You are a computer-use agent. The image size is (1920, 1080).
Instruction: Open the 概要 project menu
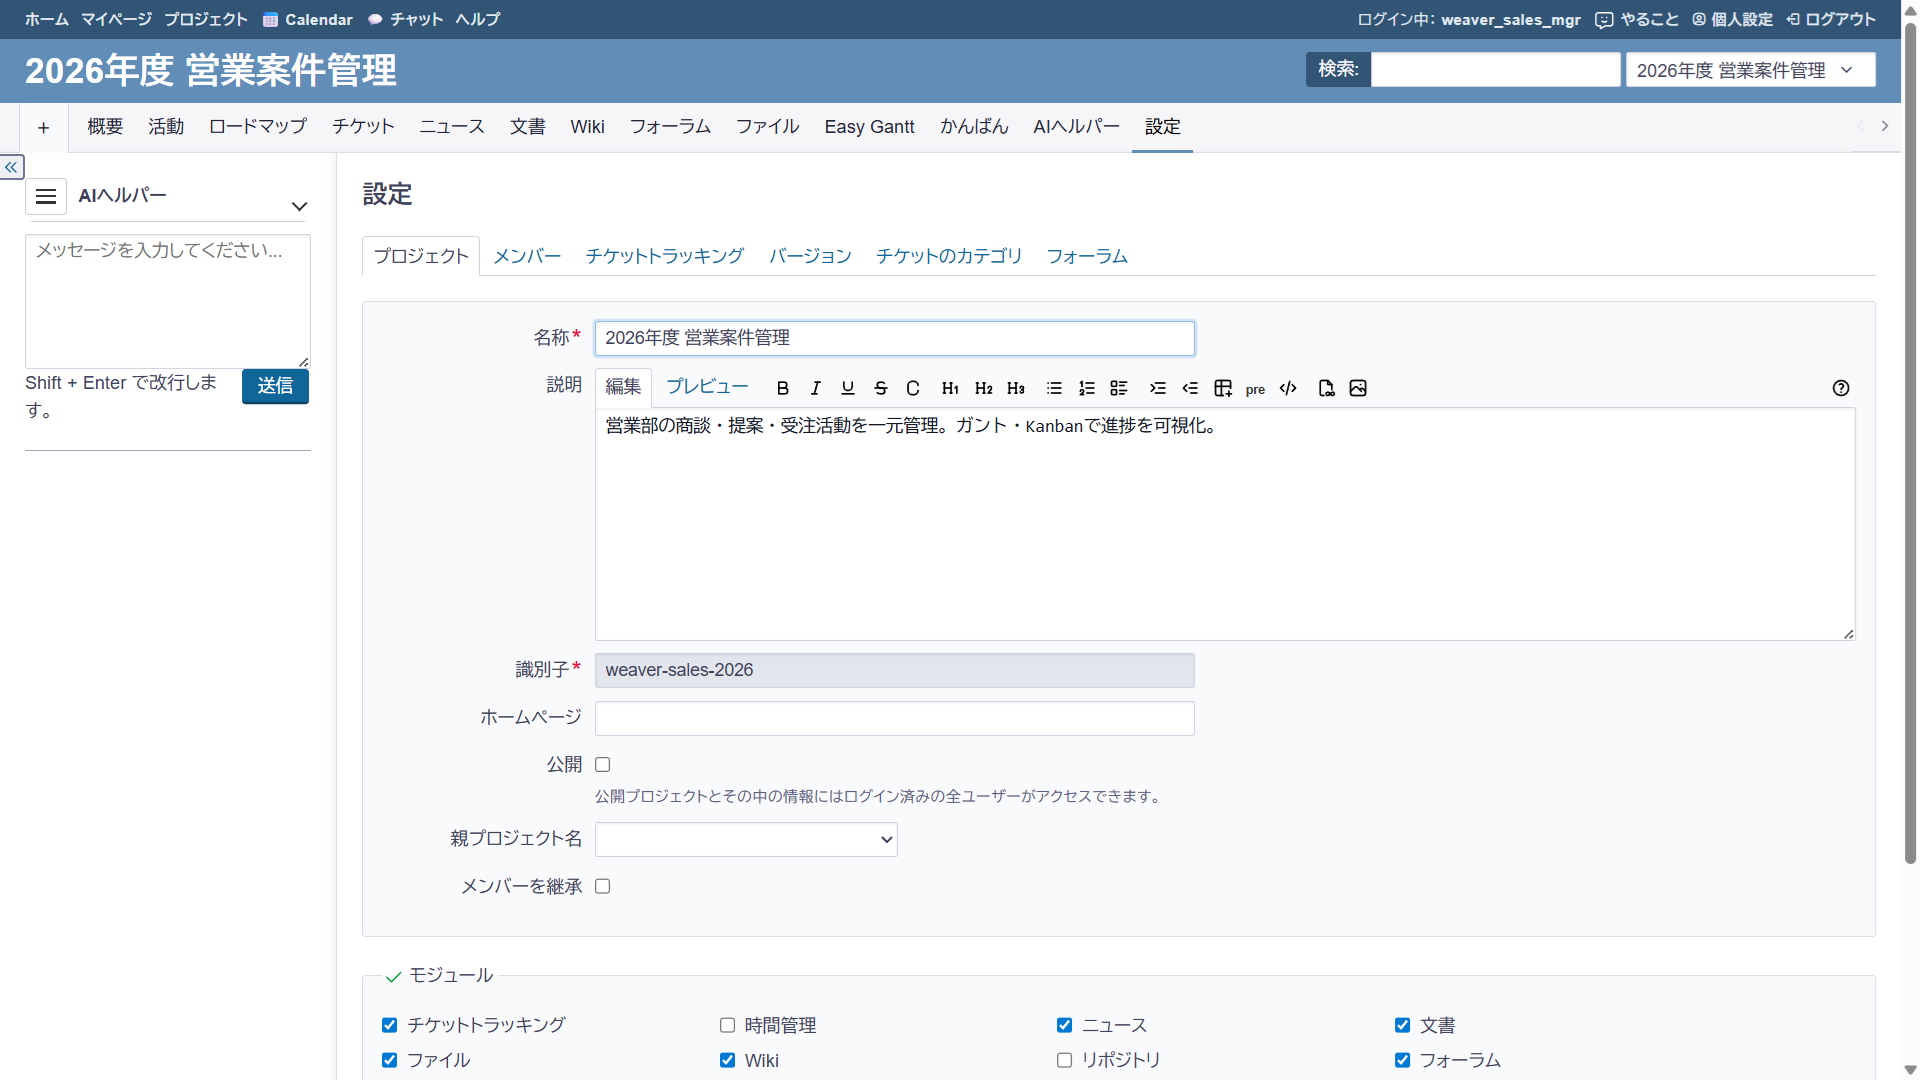105,127
